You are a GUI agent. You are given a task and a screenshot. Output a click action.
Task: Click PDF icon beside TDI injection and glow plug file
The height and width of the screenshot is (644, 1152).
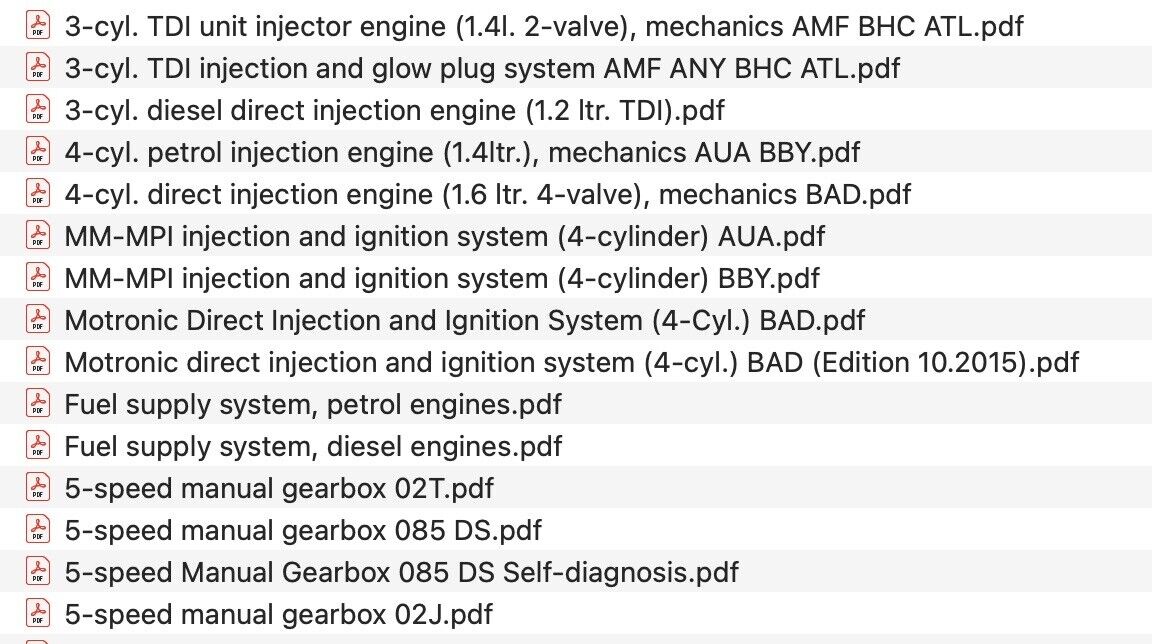point(37,68)
